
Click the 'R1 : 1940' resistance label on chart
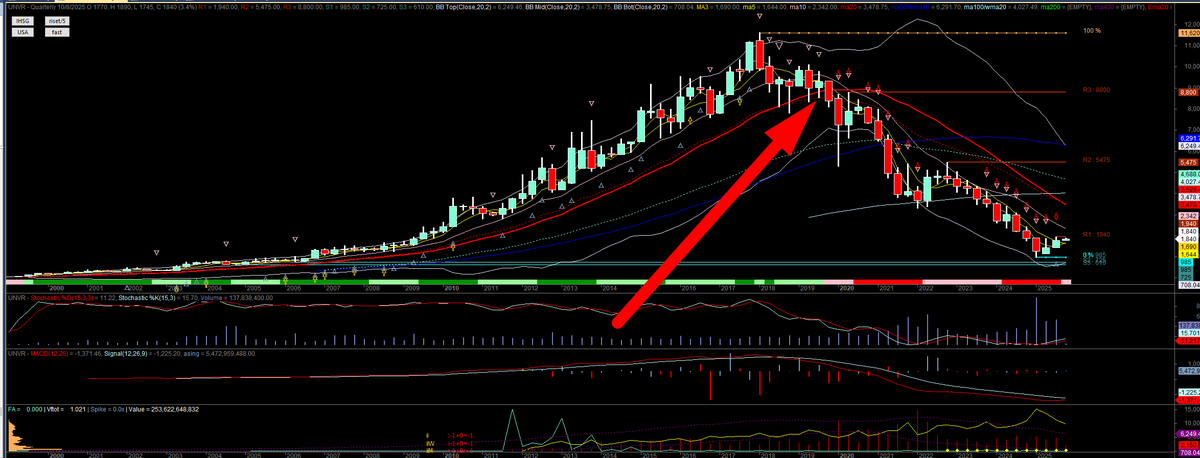click(1098, 234)
